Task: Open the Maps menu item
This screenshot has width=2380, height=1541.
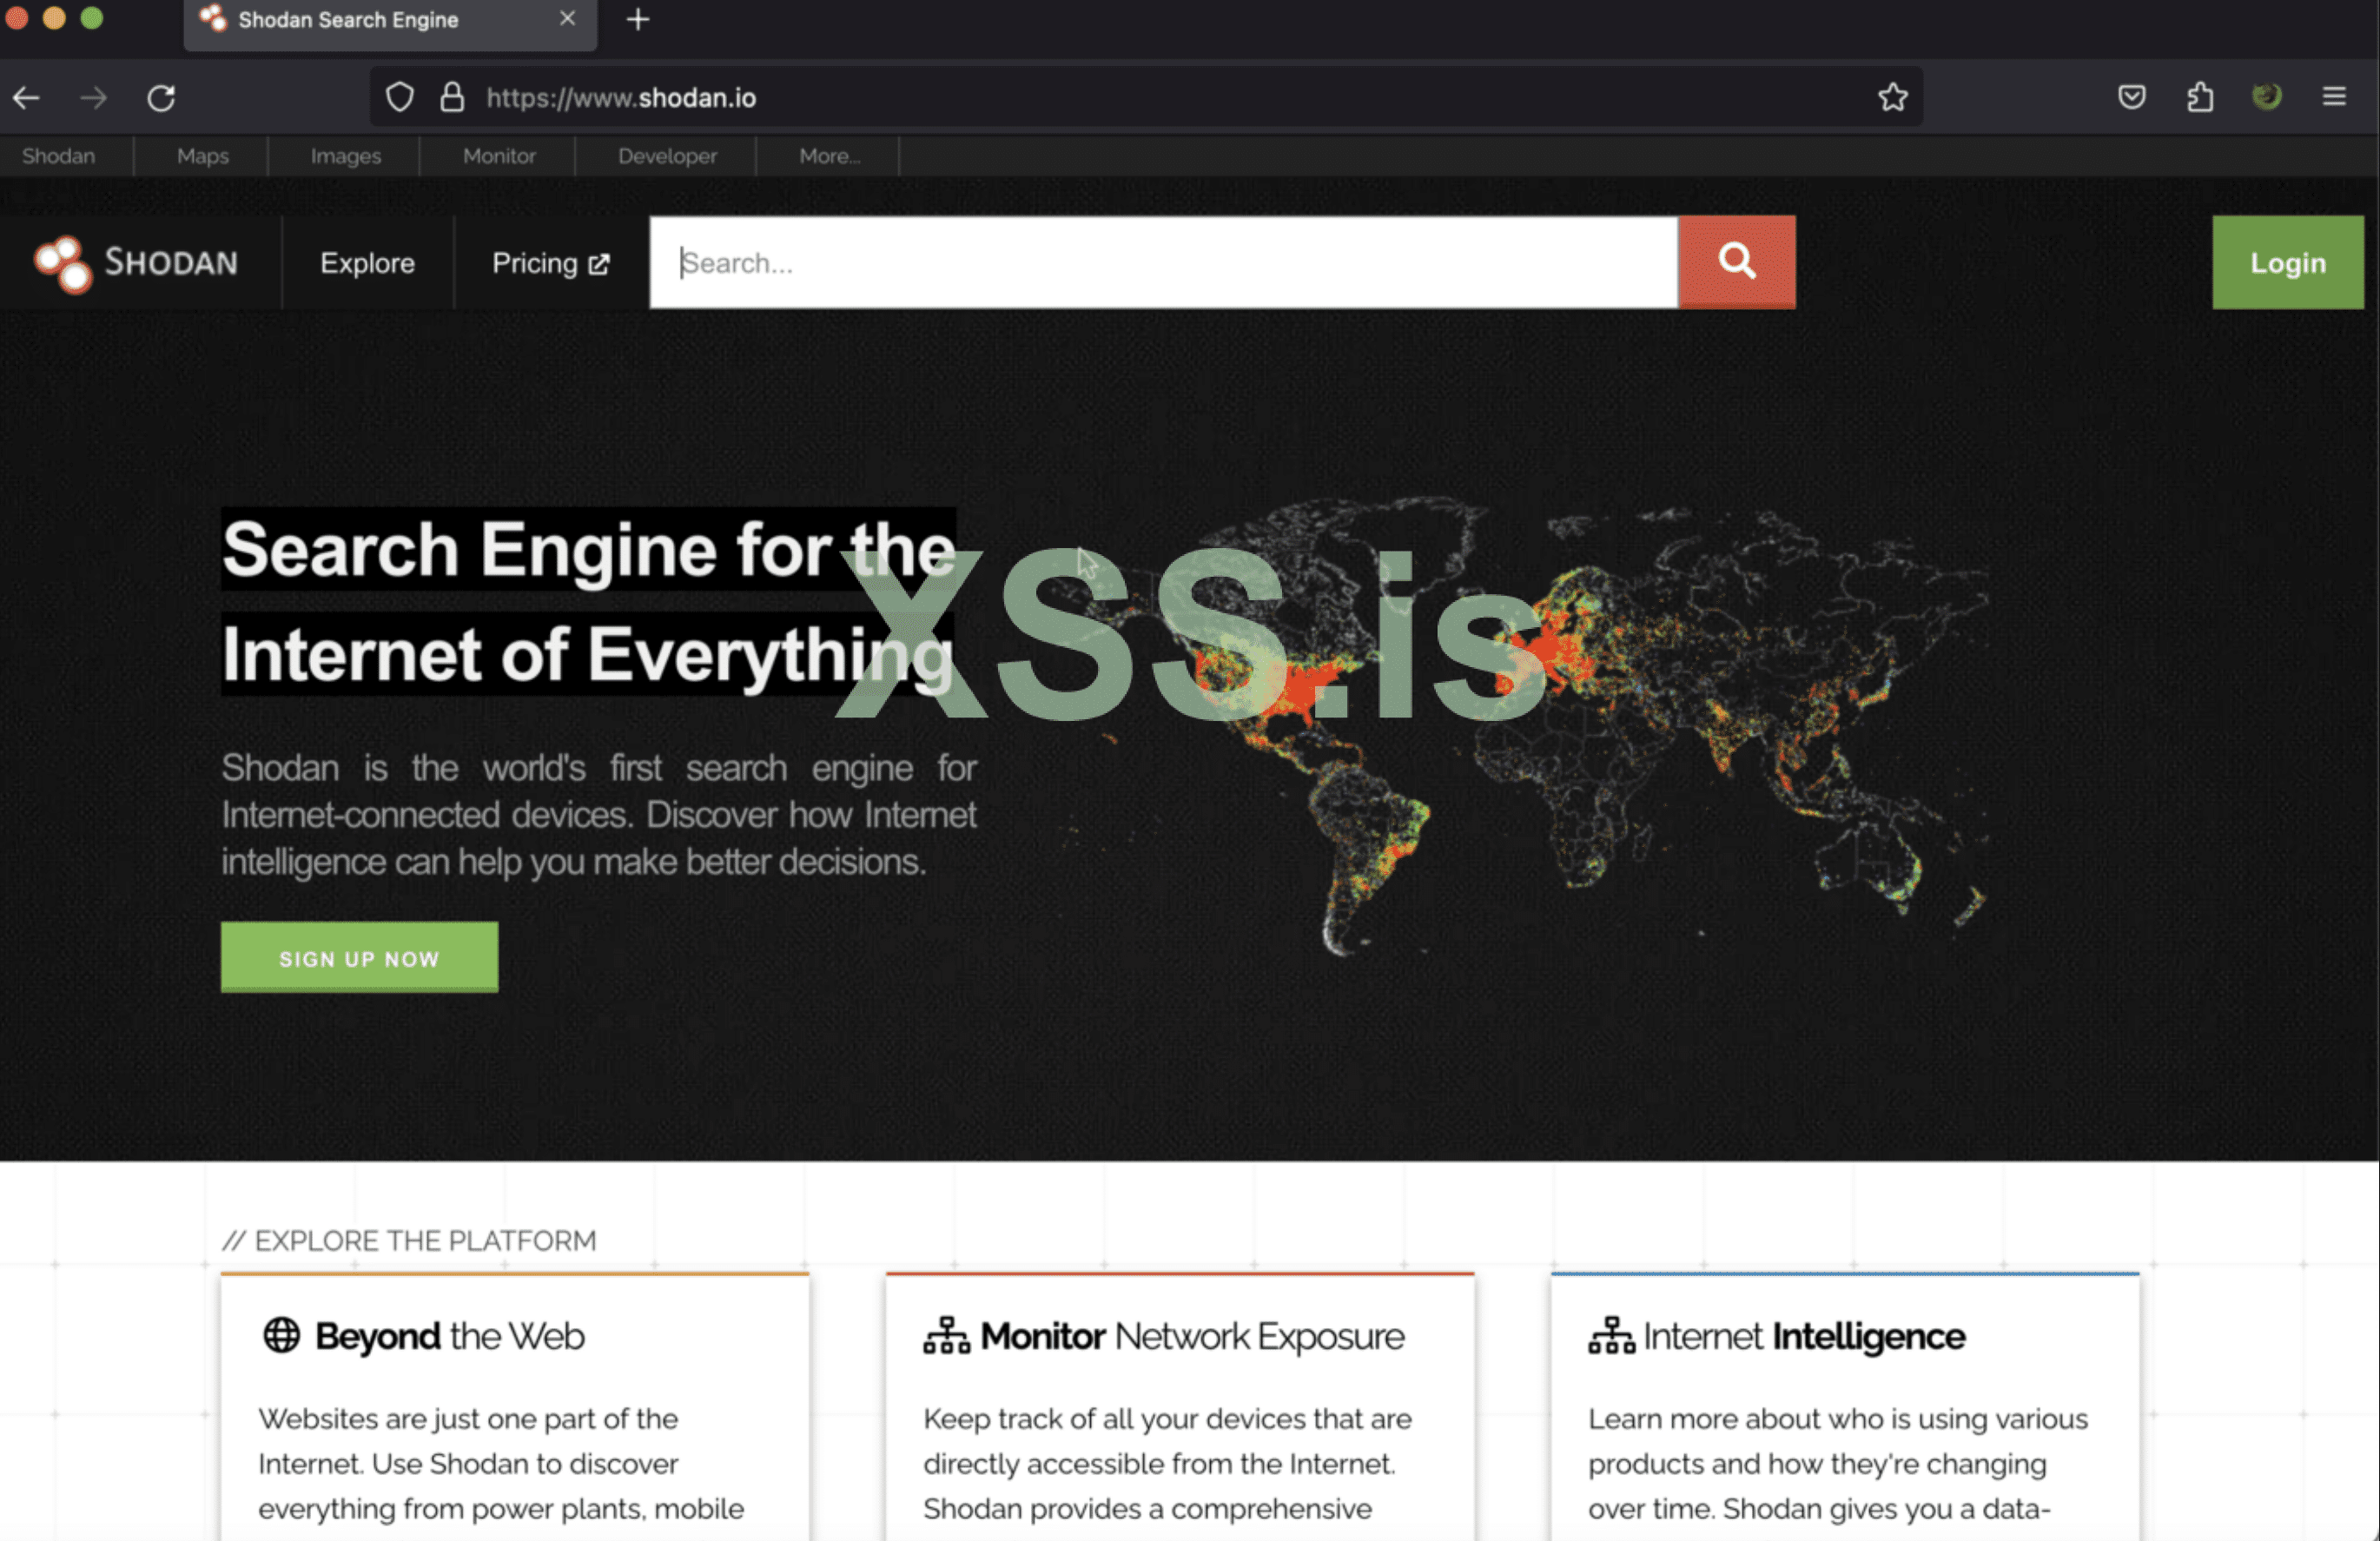Action: tap(203, 156)
